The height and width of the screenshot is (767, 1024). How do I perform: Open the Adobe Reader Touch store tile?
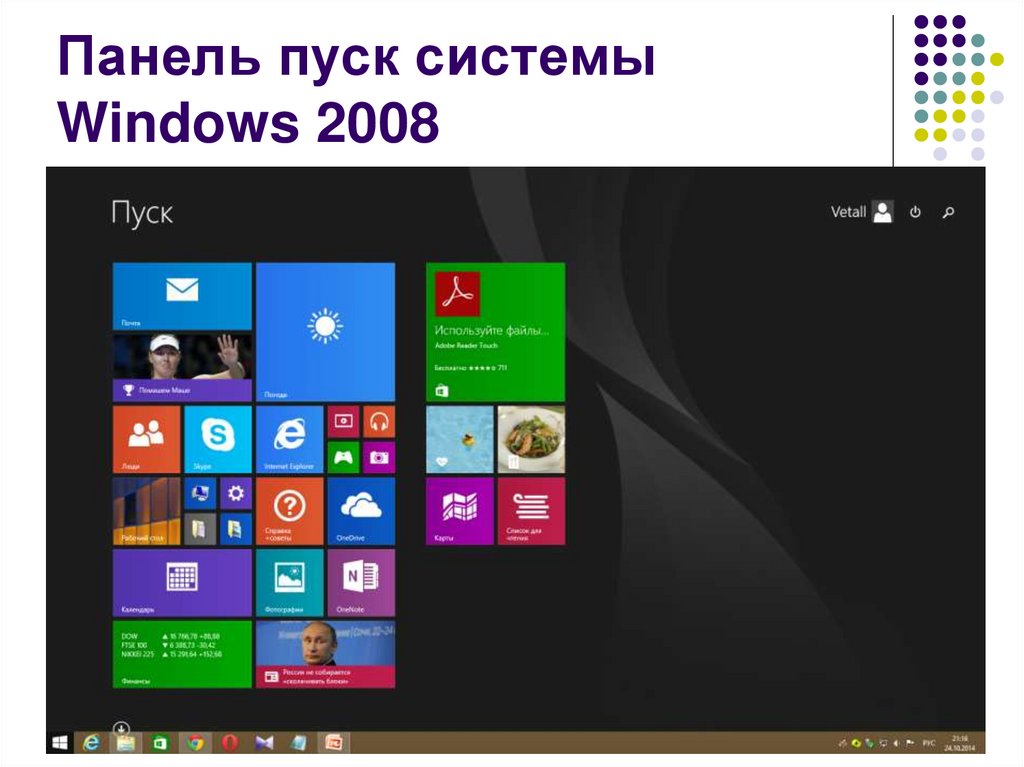496,332
